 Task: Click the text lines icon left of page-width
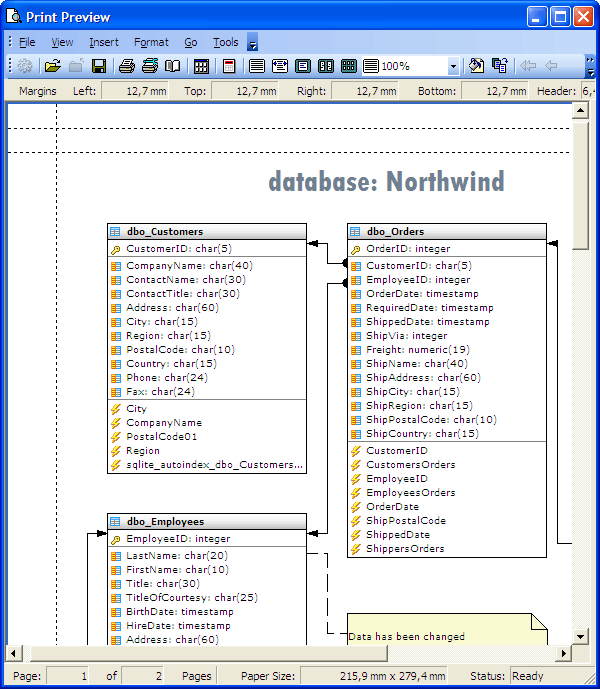tap(257, 66)
